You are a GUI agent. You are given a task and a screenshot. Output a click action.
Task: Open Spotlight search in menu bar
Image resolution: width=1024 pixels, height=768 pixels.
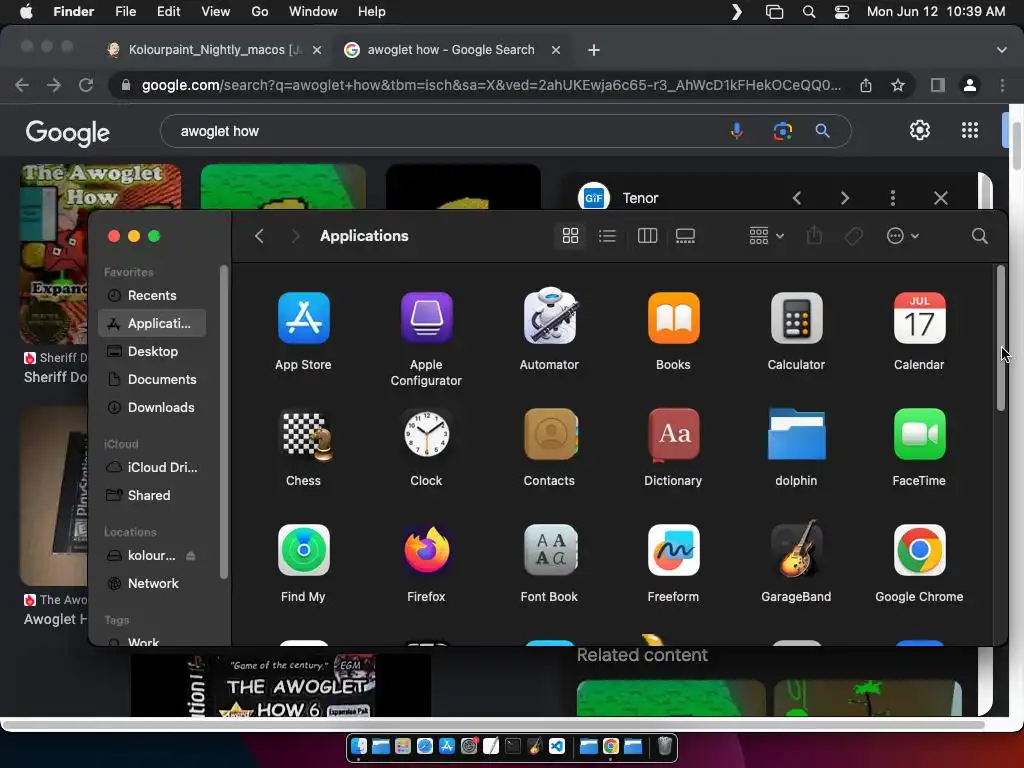(808, 12)
